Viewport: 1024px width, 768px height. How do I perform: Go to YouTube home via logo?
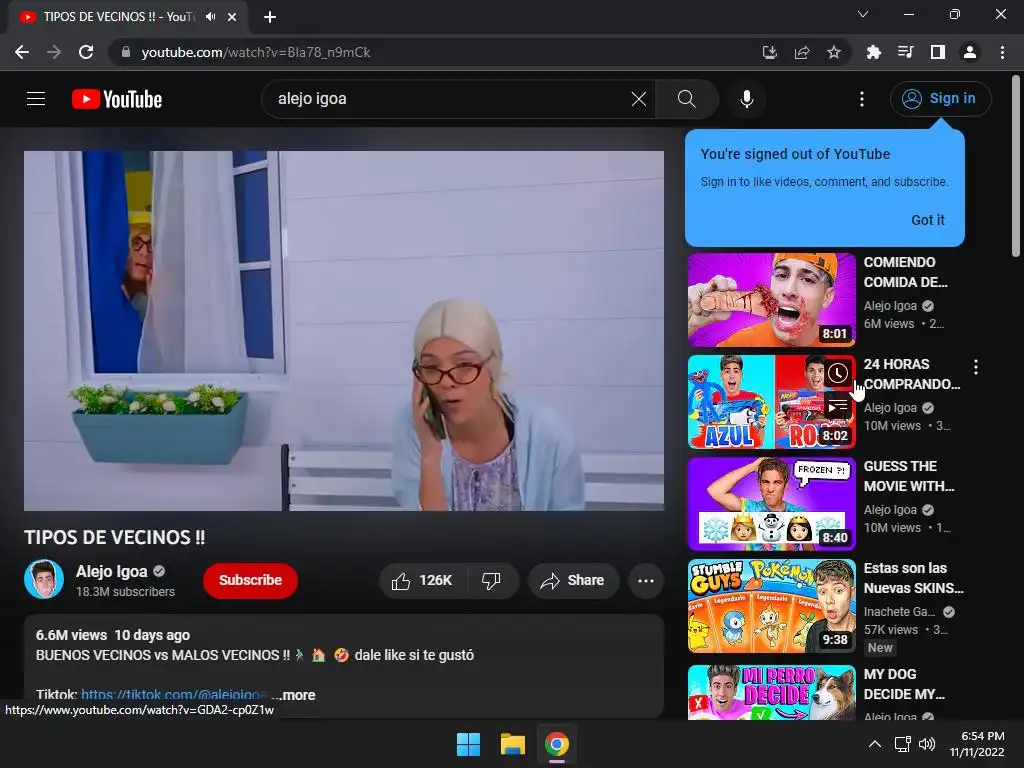(x=117, y=99)
